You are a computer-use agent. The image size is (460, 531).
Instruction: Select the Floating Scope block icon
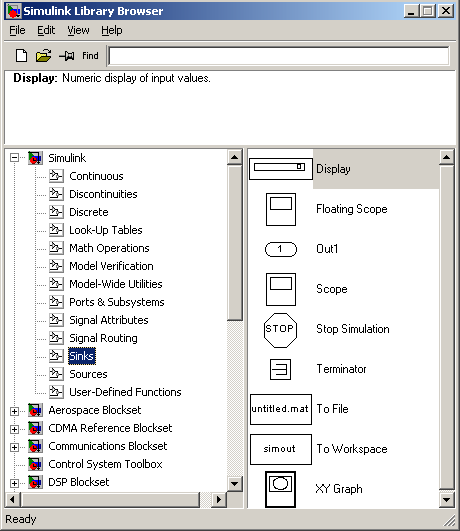(281, 209)
